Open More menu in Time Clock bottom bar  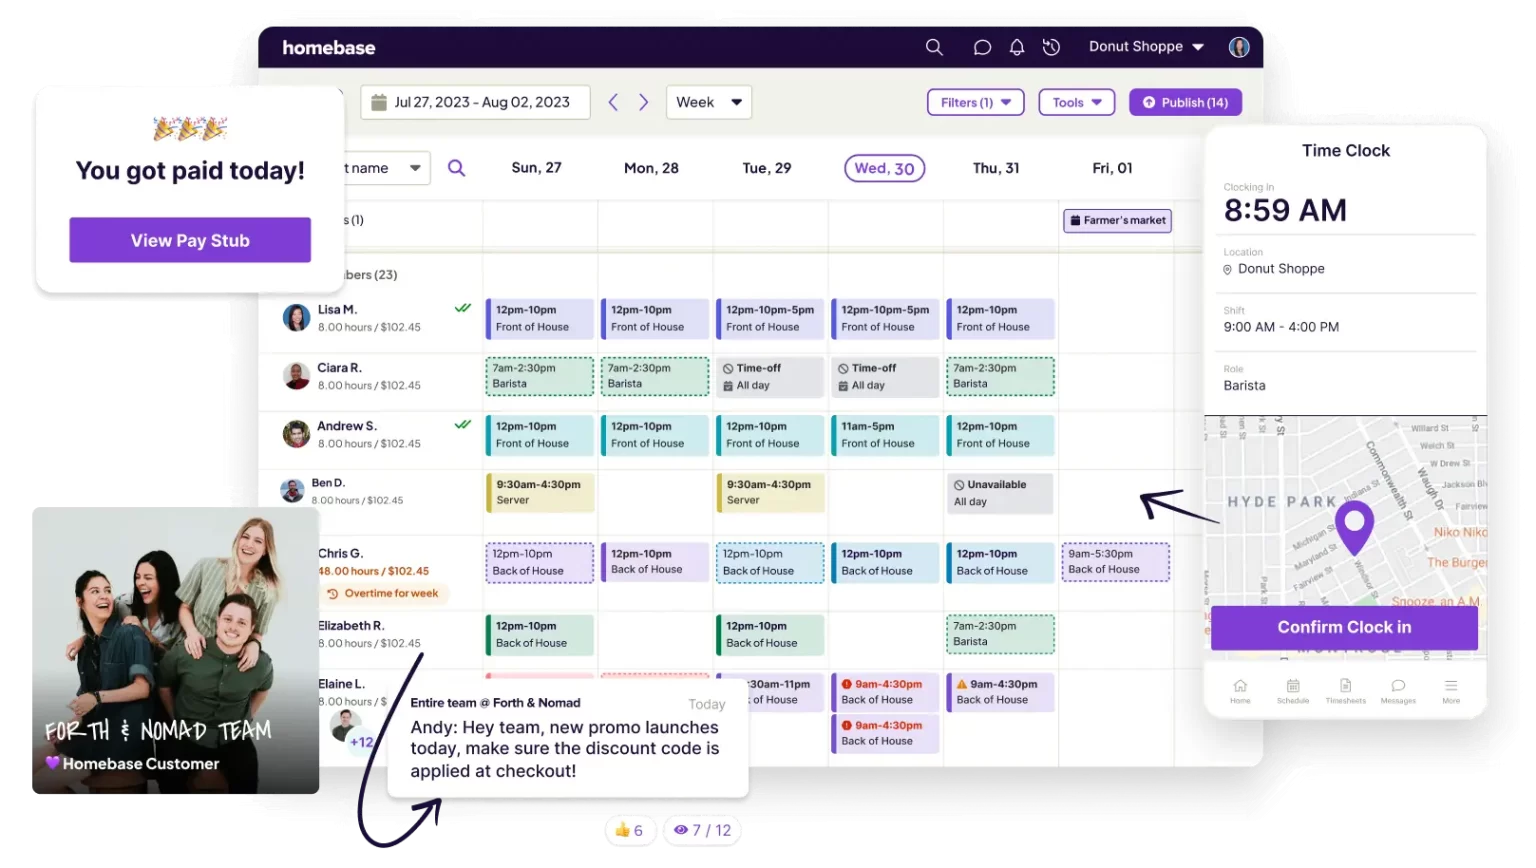click(x=1451, y=691)
